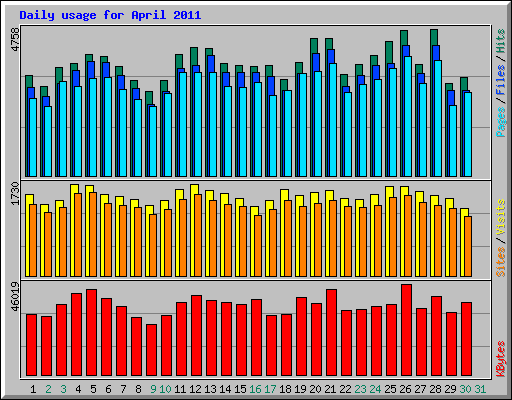Viewport: 512px width, 400px height.
Task: Click day label 21 on x-axis
Action: point(330,389)
